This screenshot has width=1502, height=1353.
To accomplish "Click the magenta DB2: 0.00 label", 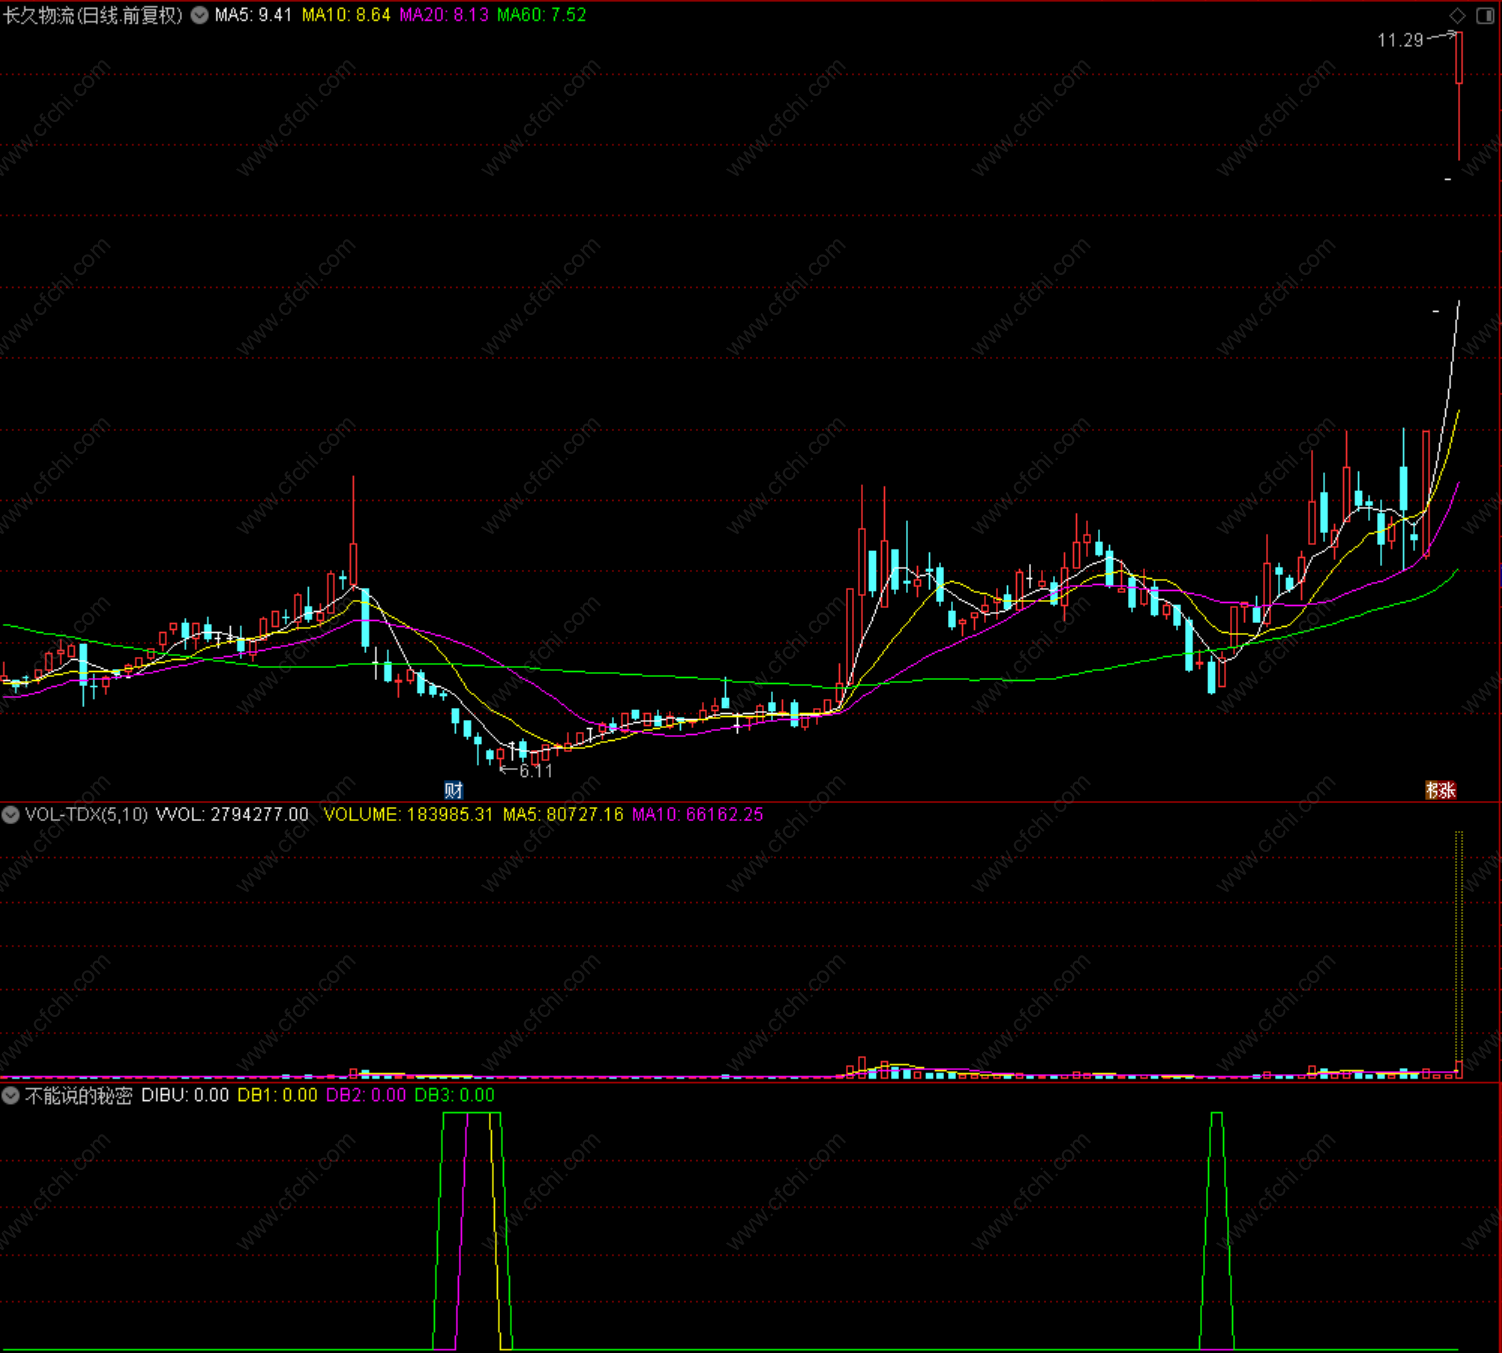I will pos(366,1095).
